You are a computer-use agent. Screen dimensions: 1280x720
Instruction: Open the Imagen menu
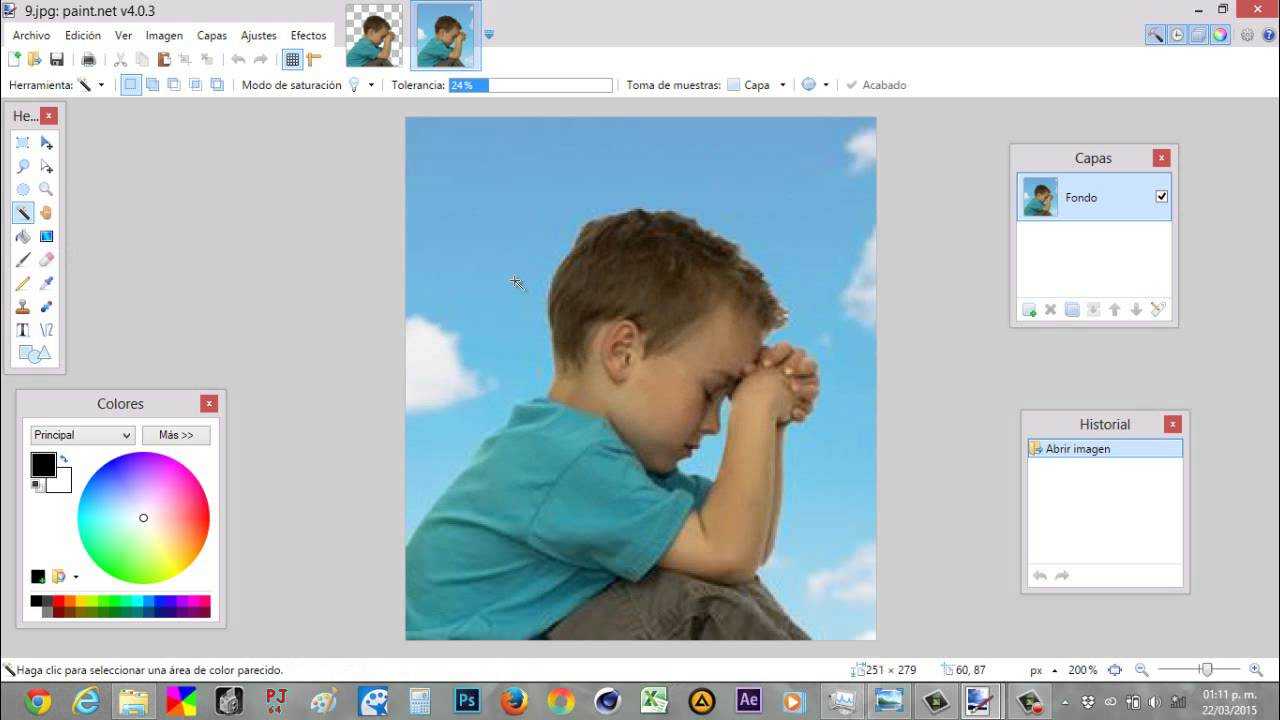click(x=164, y=35)
